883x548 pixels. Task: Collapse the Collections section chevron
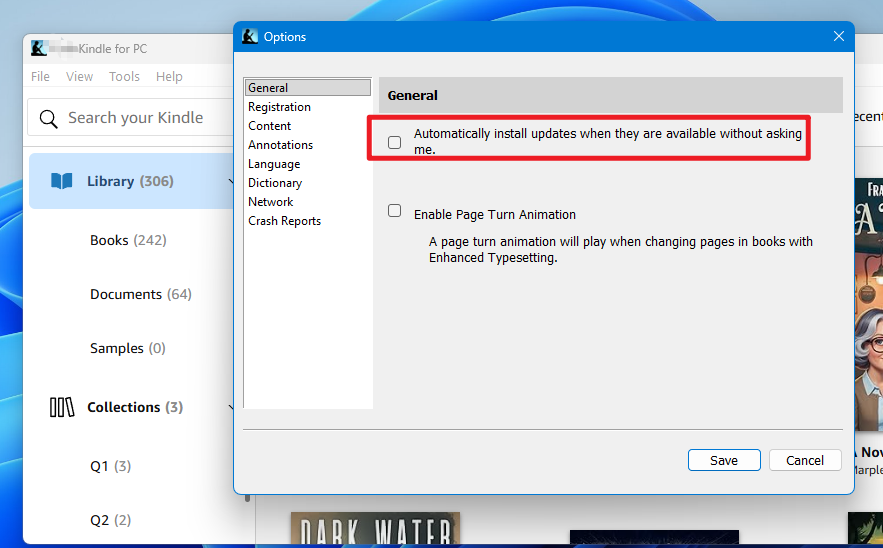[x=231, y=407]
